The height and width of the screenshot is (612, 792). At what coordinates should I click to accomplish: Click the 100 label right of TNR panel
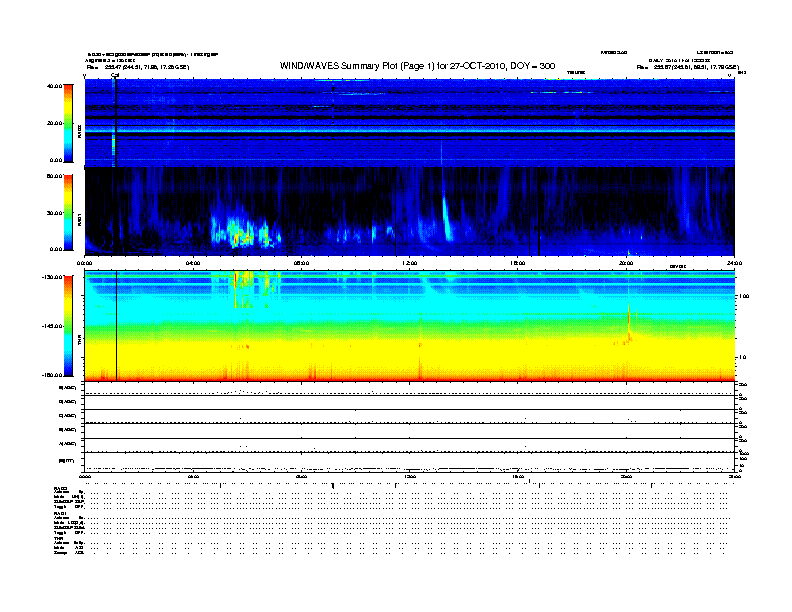[x=744, y=296]
